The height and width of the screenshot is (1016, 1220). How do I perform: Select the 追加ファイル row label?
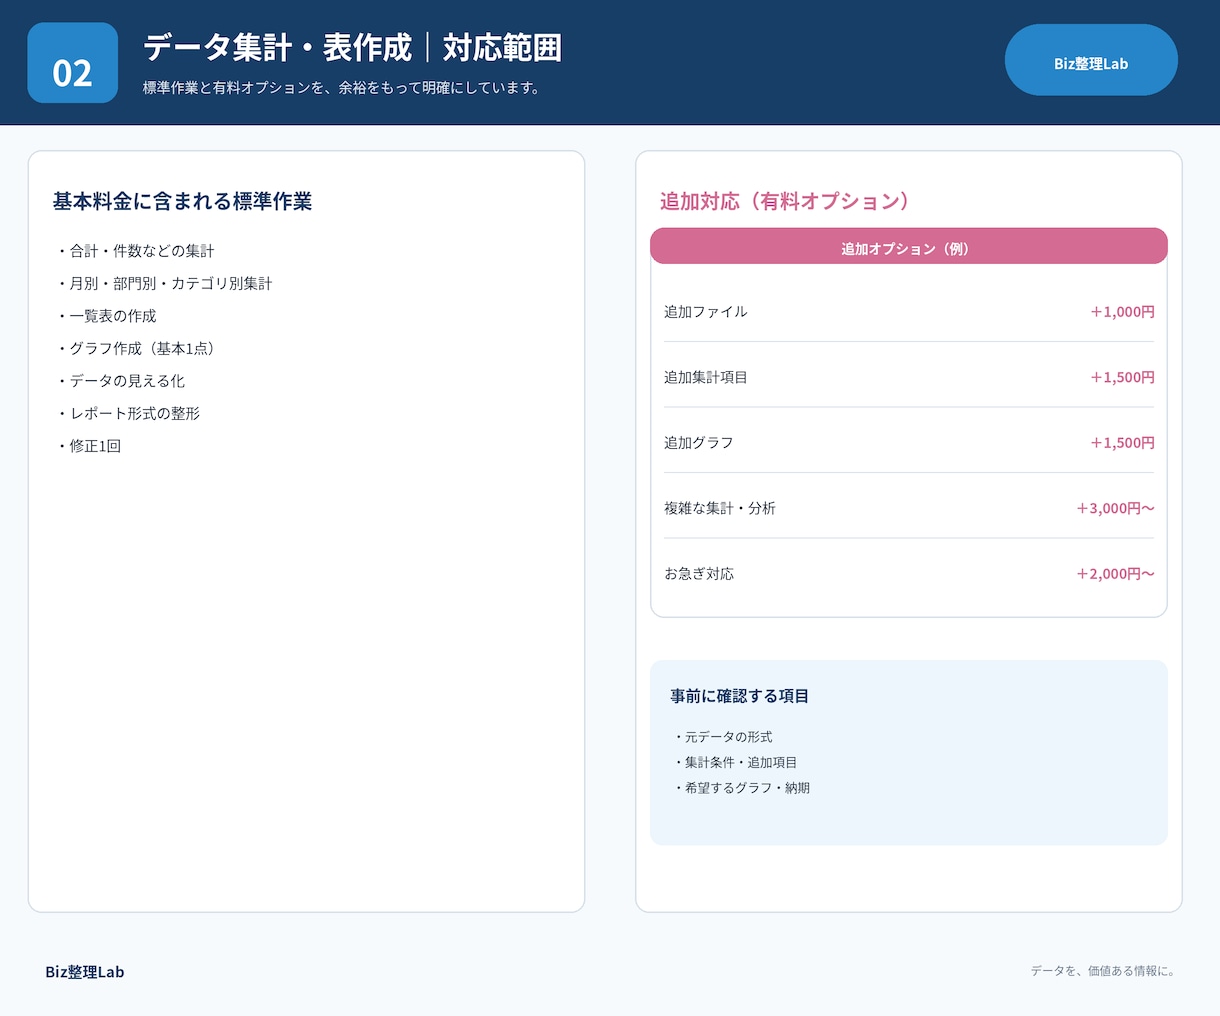coord(706,312)
